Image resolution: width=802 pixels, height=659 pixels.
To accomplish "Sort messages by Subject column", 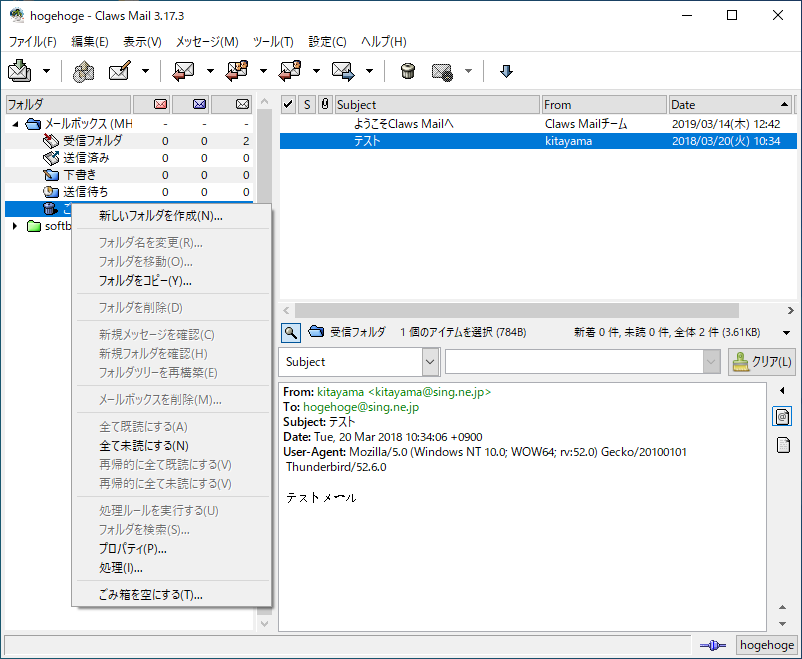I will pyautogui.click(x=437, y=104).
